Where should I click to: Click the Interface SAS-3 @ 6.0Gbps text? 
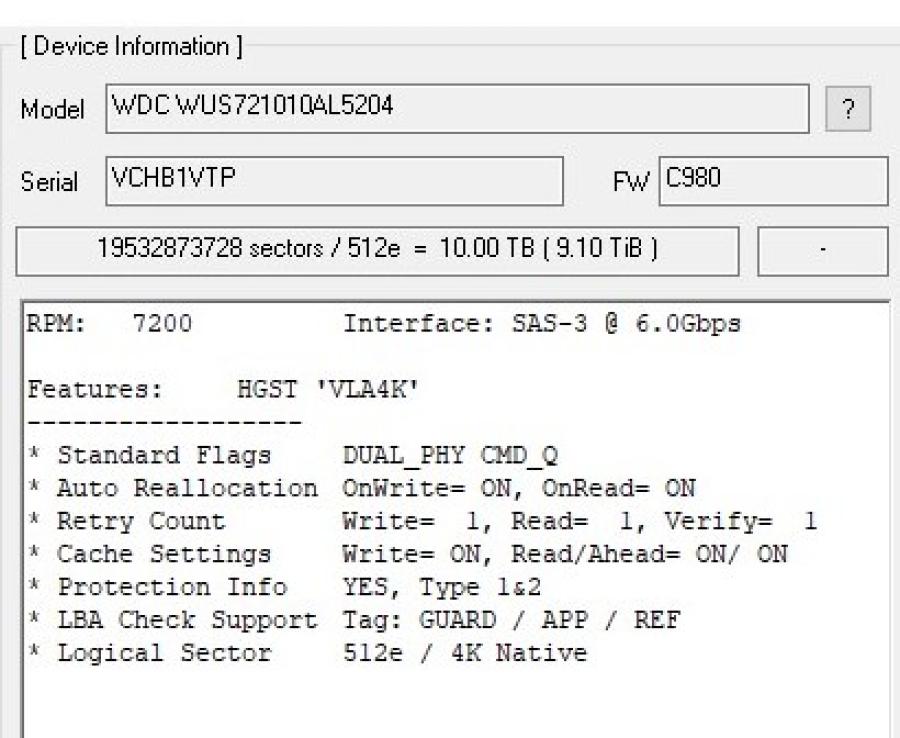click(541, 324)
